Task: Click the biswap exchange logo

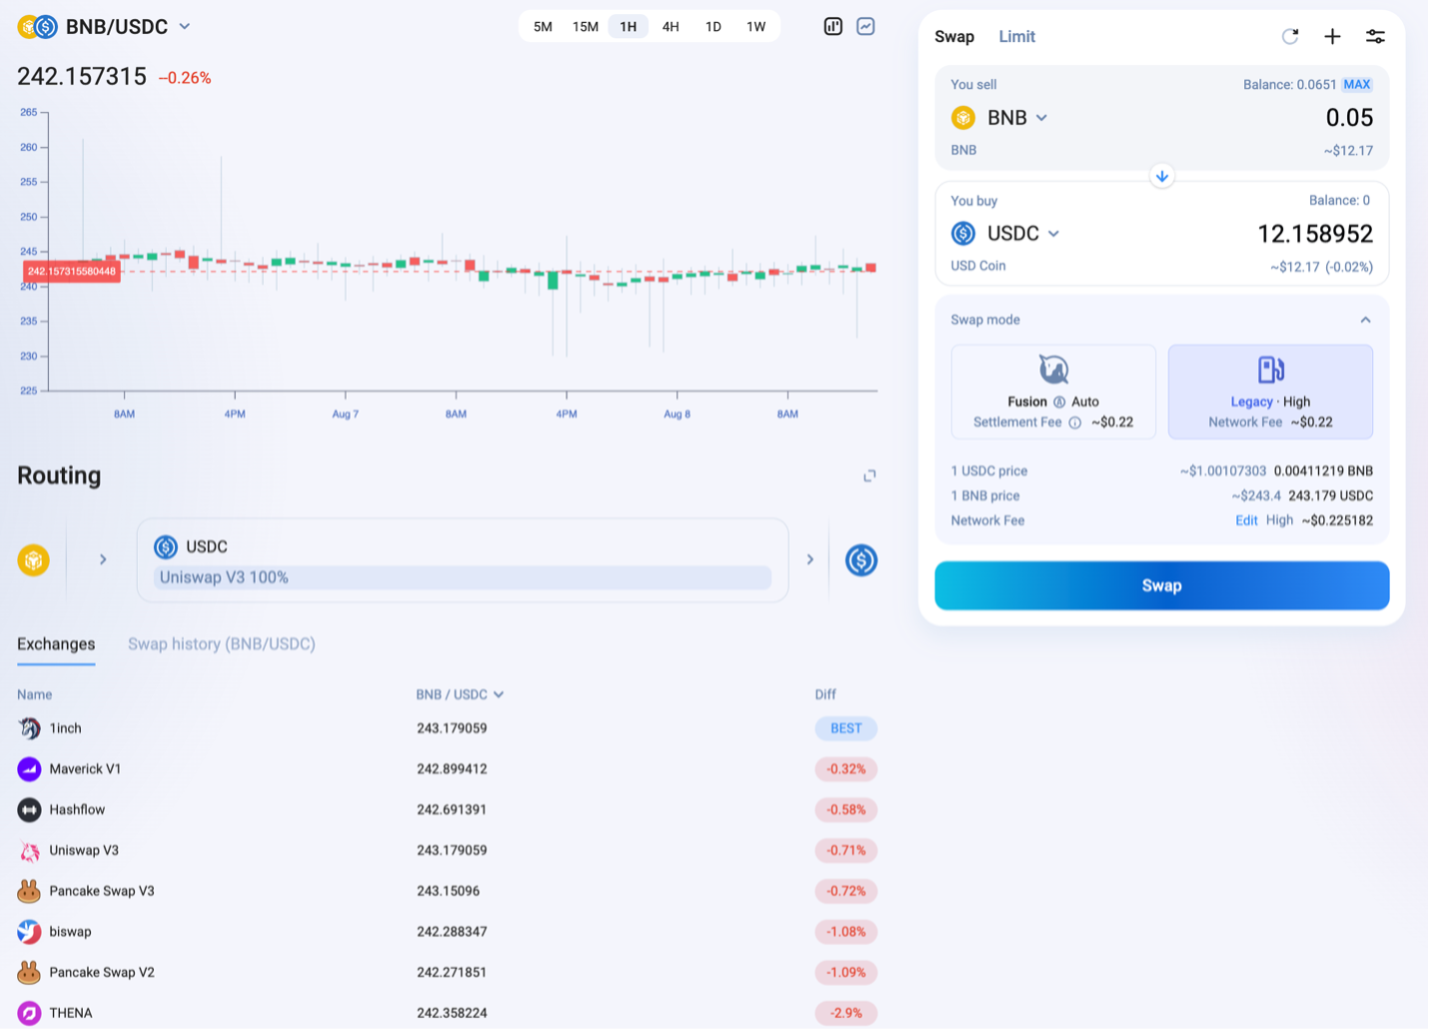Action: click(x=29, y=932)
